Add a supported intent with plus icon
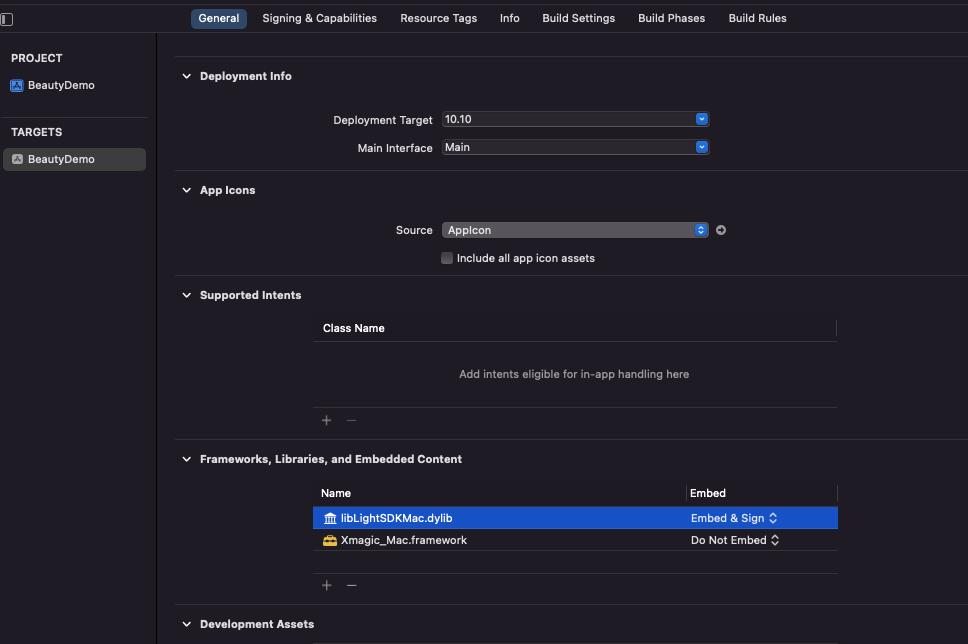 coord(327,420)
